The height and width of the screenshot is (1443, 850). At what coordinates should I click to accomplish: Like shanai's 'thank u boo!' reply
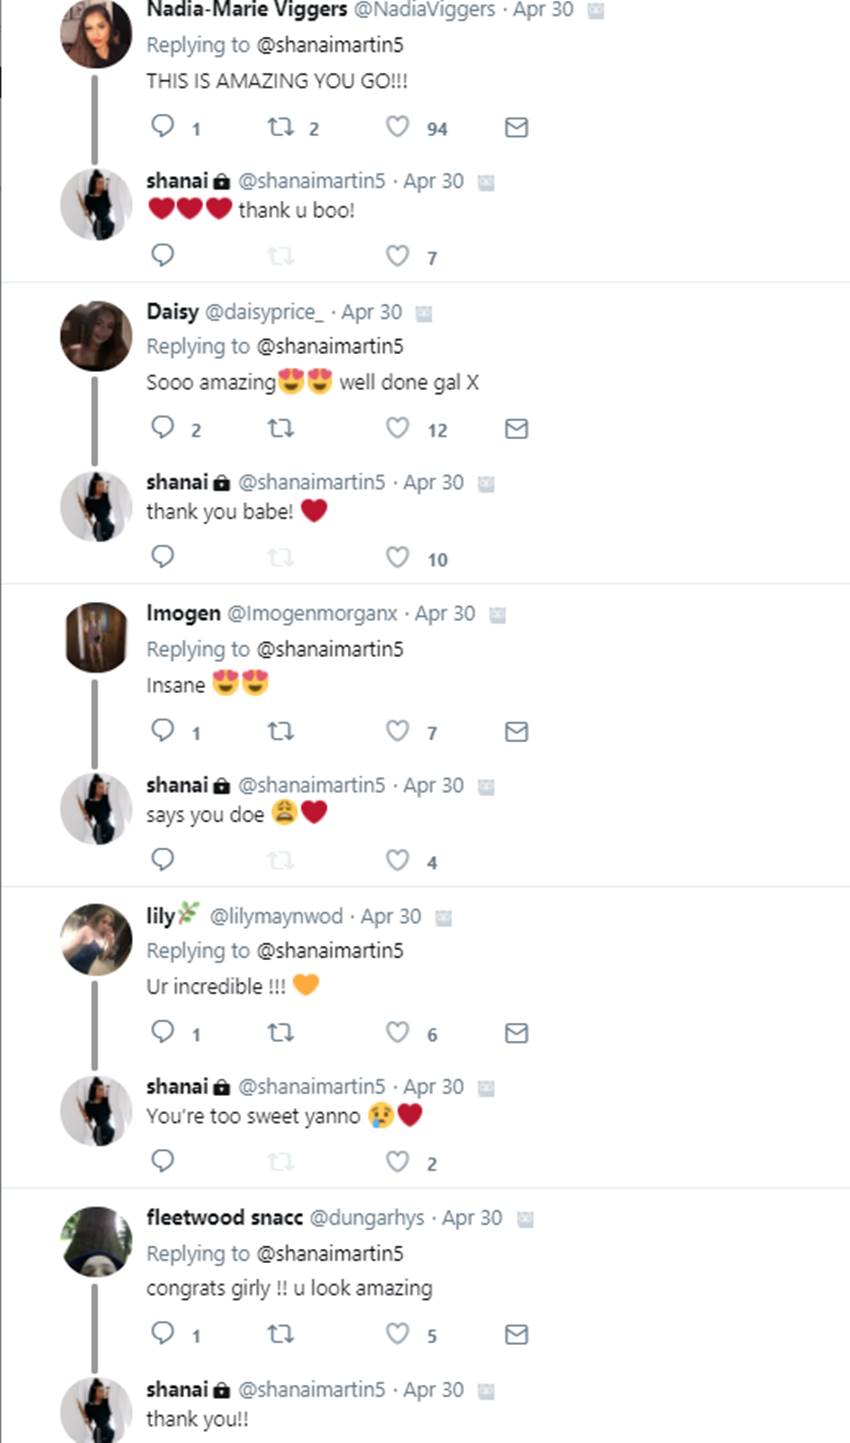(398, 256)
